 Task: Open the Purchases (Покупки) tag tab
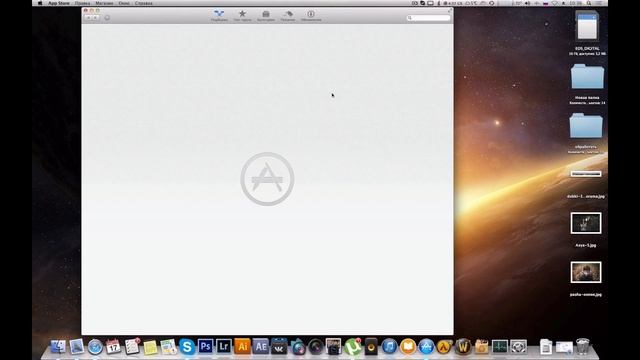point(288,16)
